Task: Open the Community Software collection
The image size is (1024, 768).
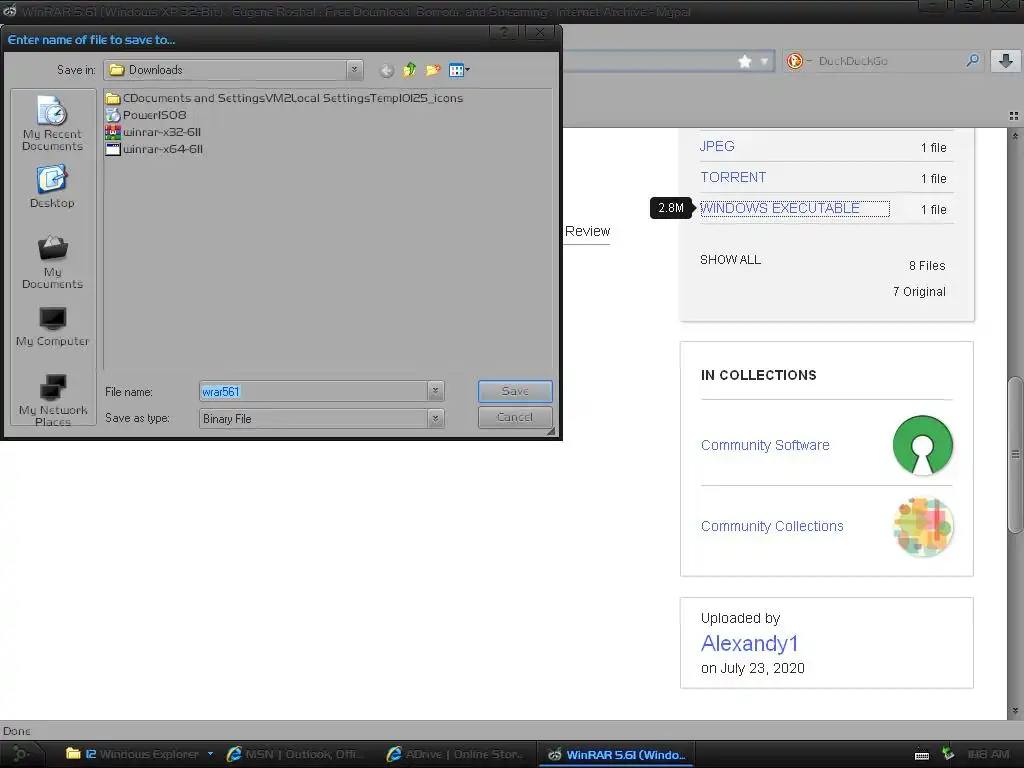Action: click(x=765, y=445)
